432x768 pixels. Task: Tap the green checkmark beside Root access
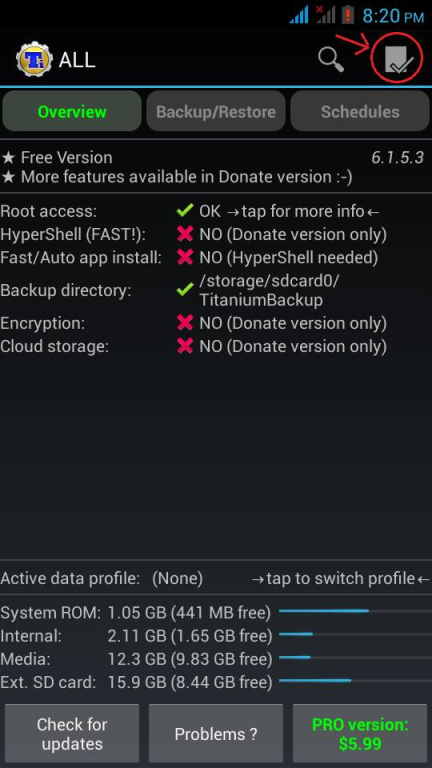[185, 212]
